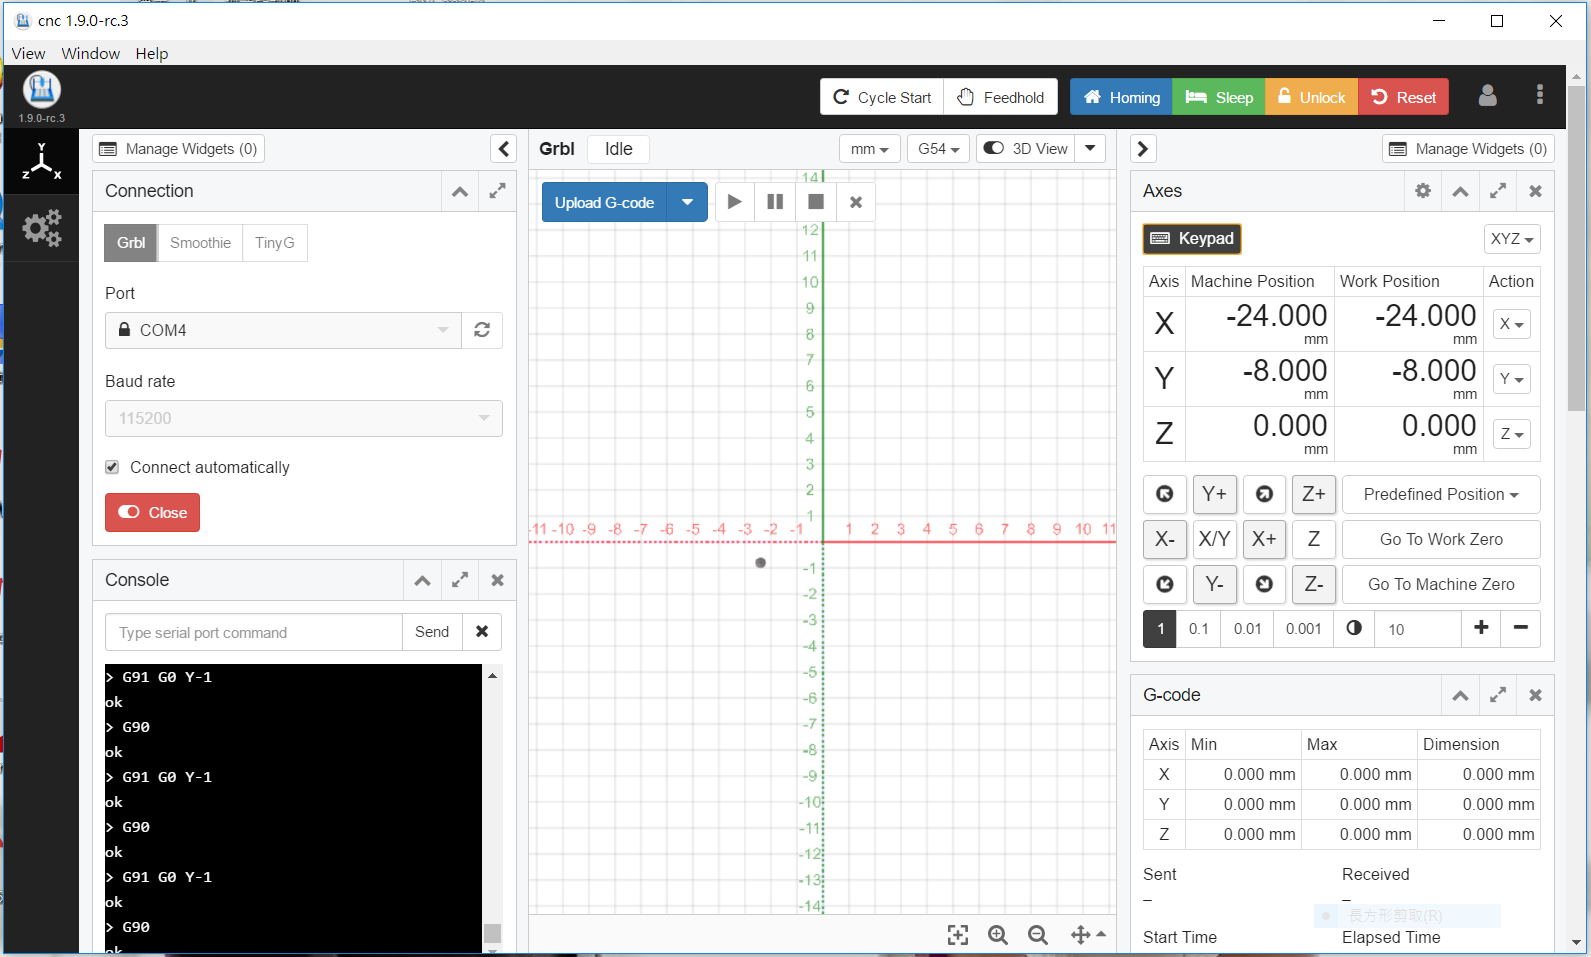Open the G54 coordinate system dropdown

(938, 149)
